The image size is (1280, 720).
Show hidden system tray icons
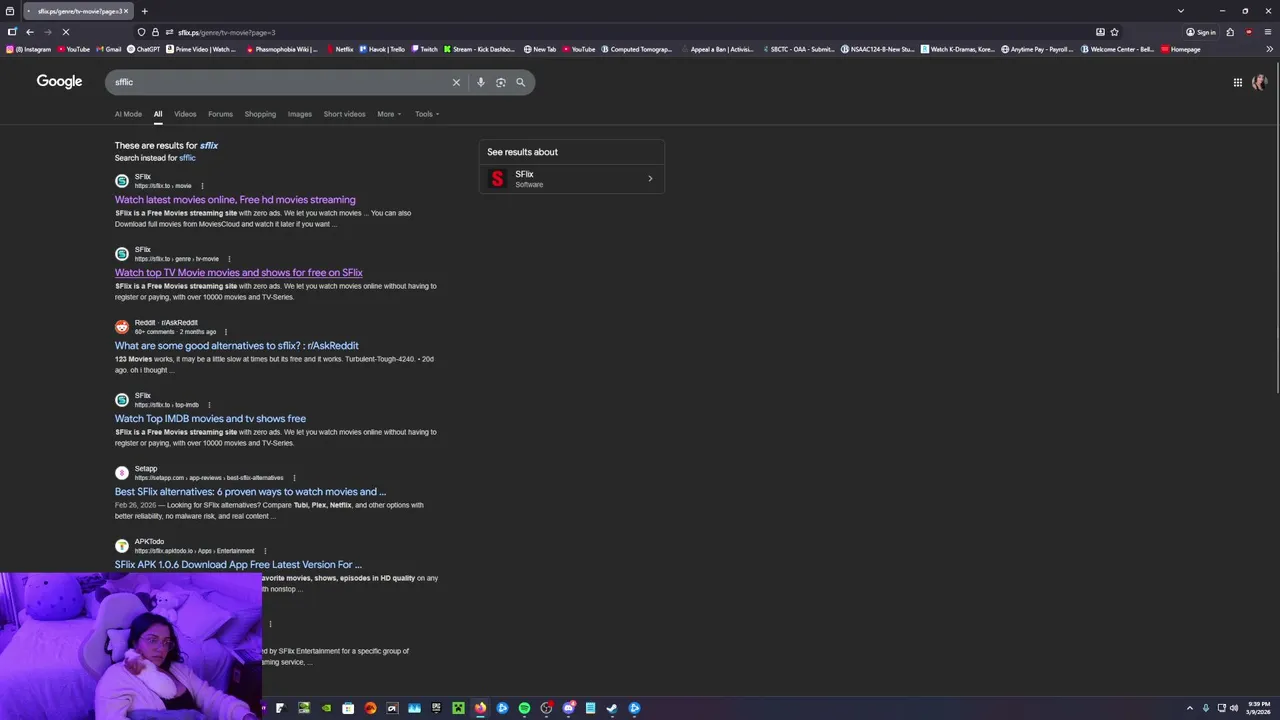(x=1189, y=708)
